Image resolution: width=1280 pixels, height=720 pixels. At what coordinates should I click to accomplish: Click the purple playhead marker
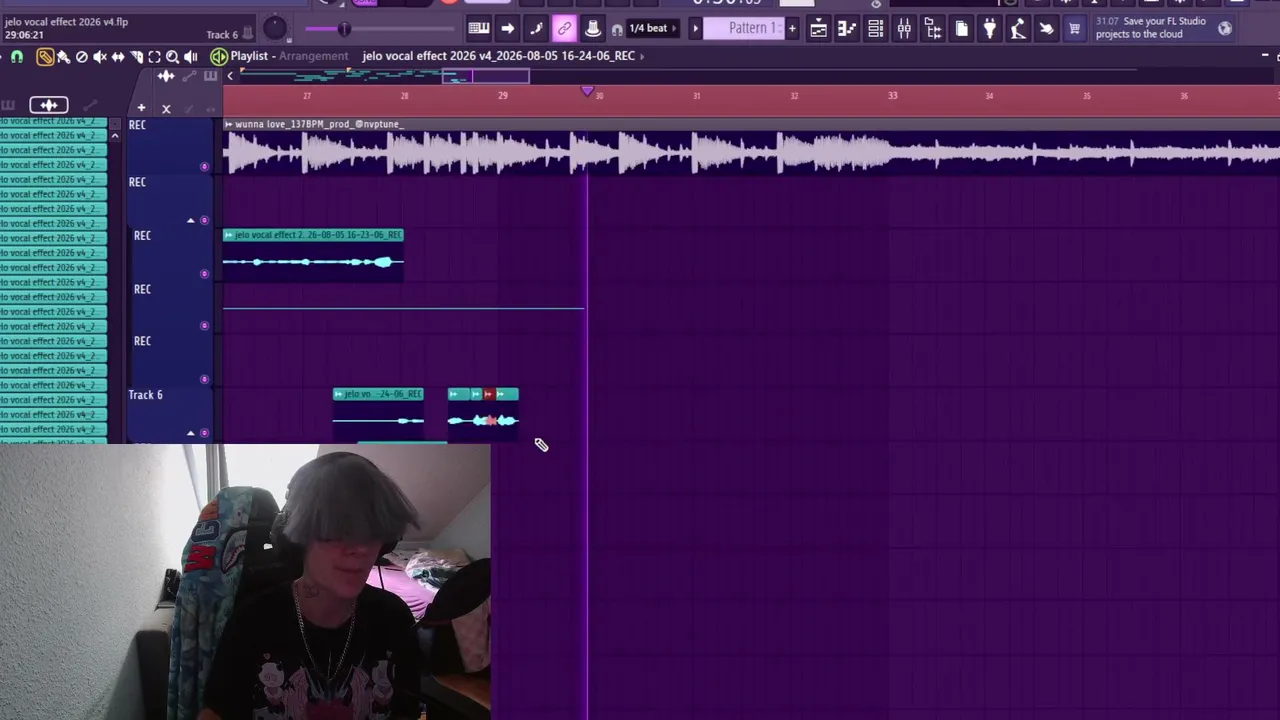pos(587,92)
